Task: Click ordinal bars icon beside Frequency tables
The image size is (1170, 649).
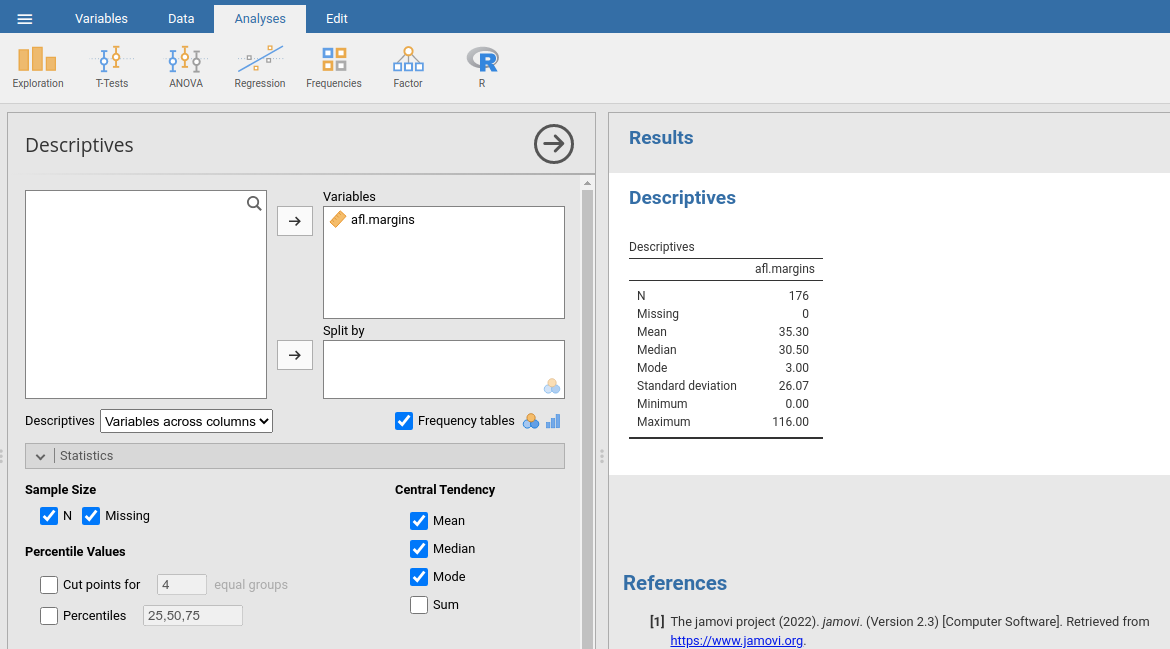Action: (x=553, y=421)
